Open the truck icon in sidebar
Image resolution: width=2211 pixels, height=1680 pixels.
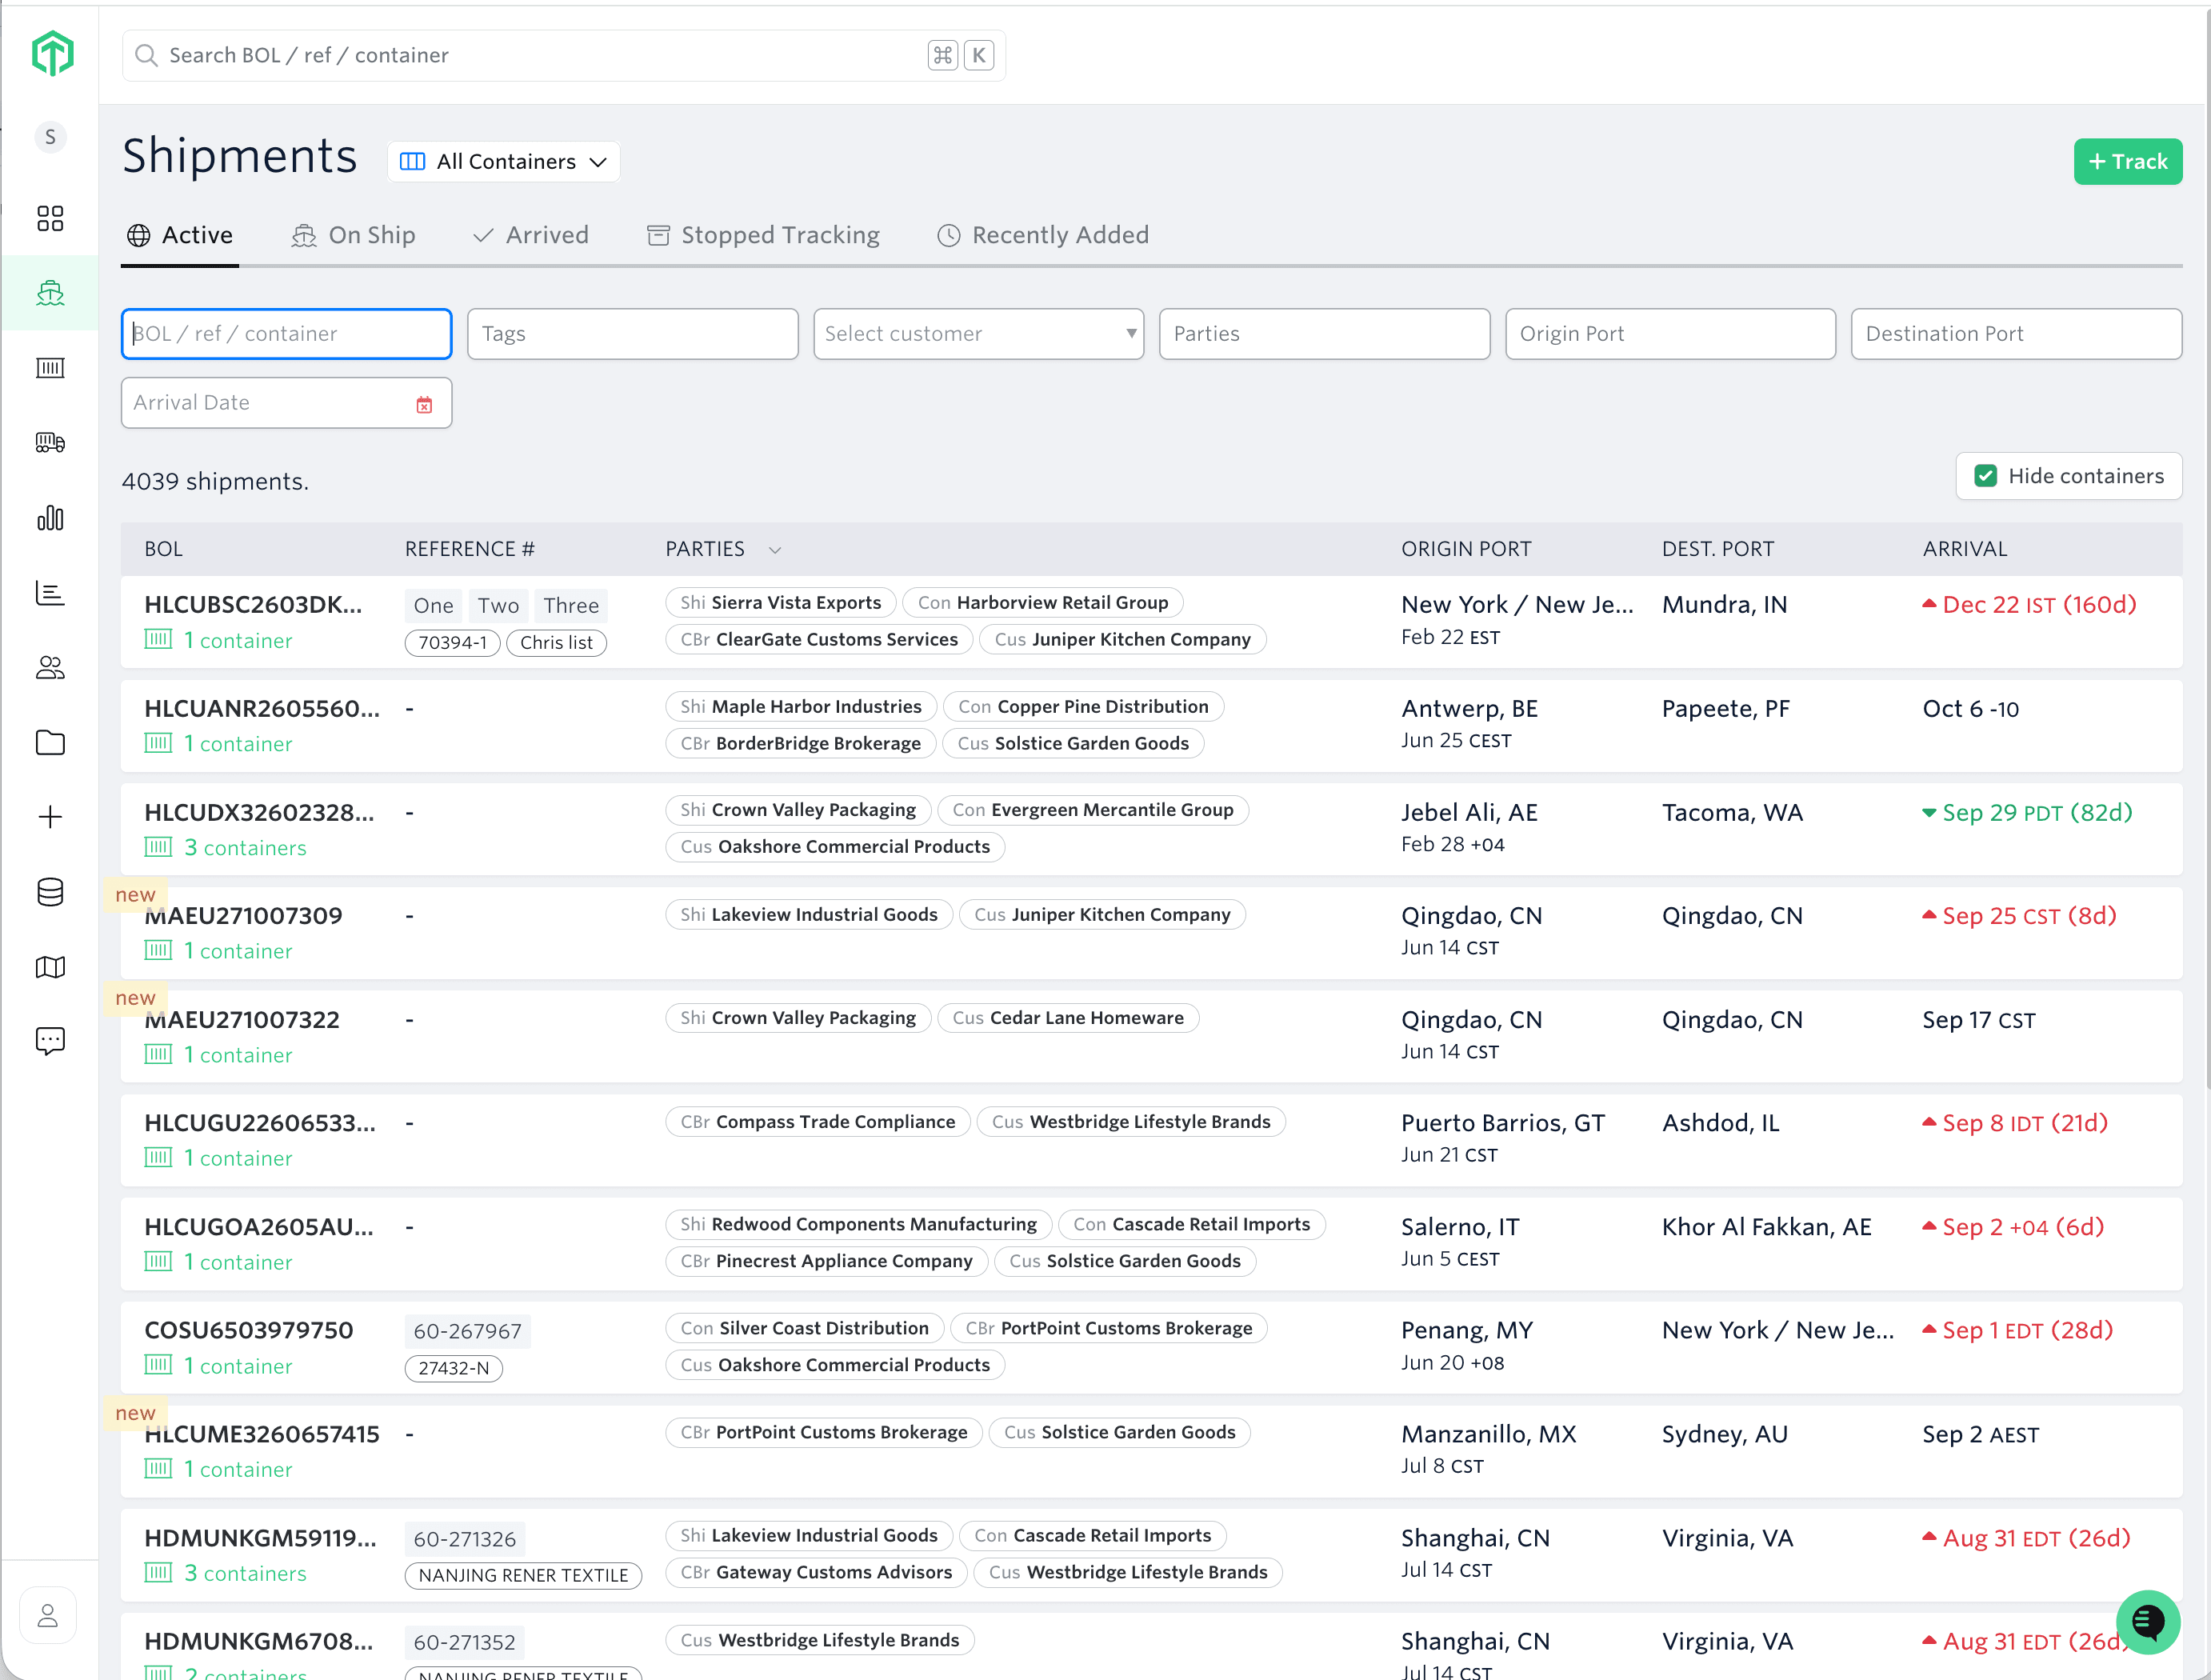[x=50, y=442]
